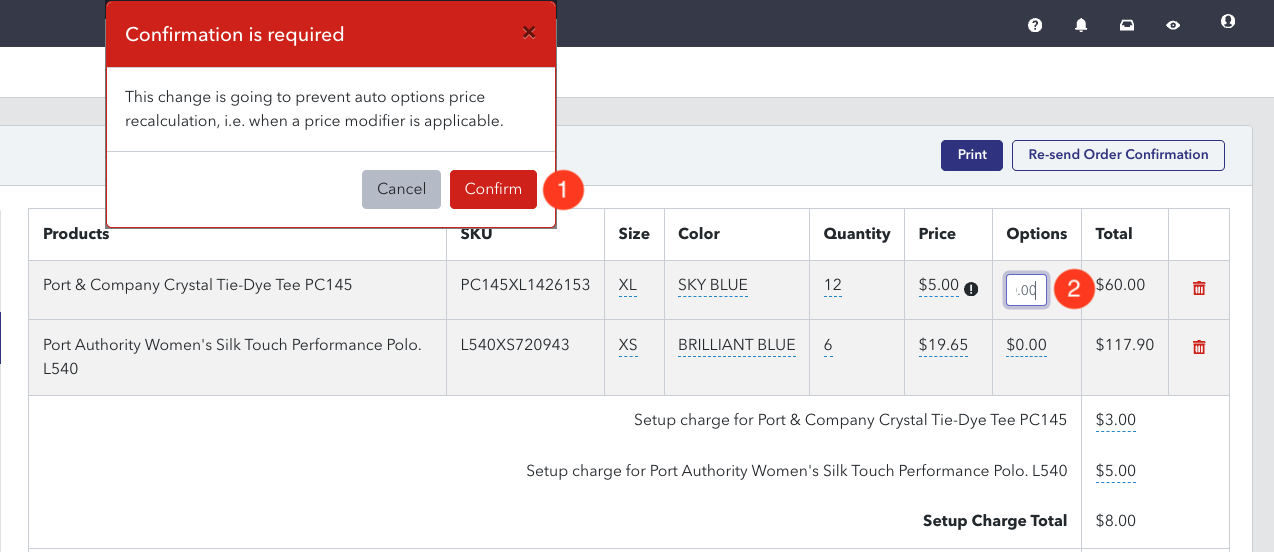Open the notifications bell icon

point(1081,25)
